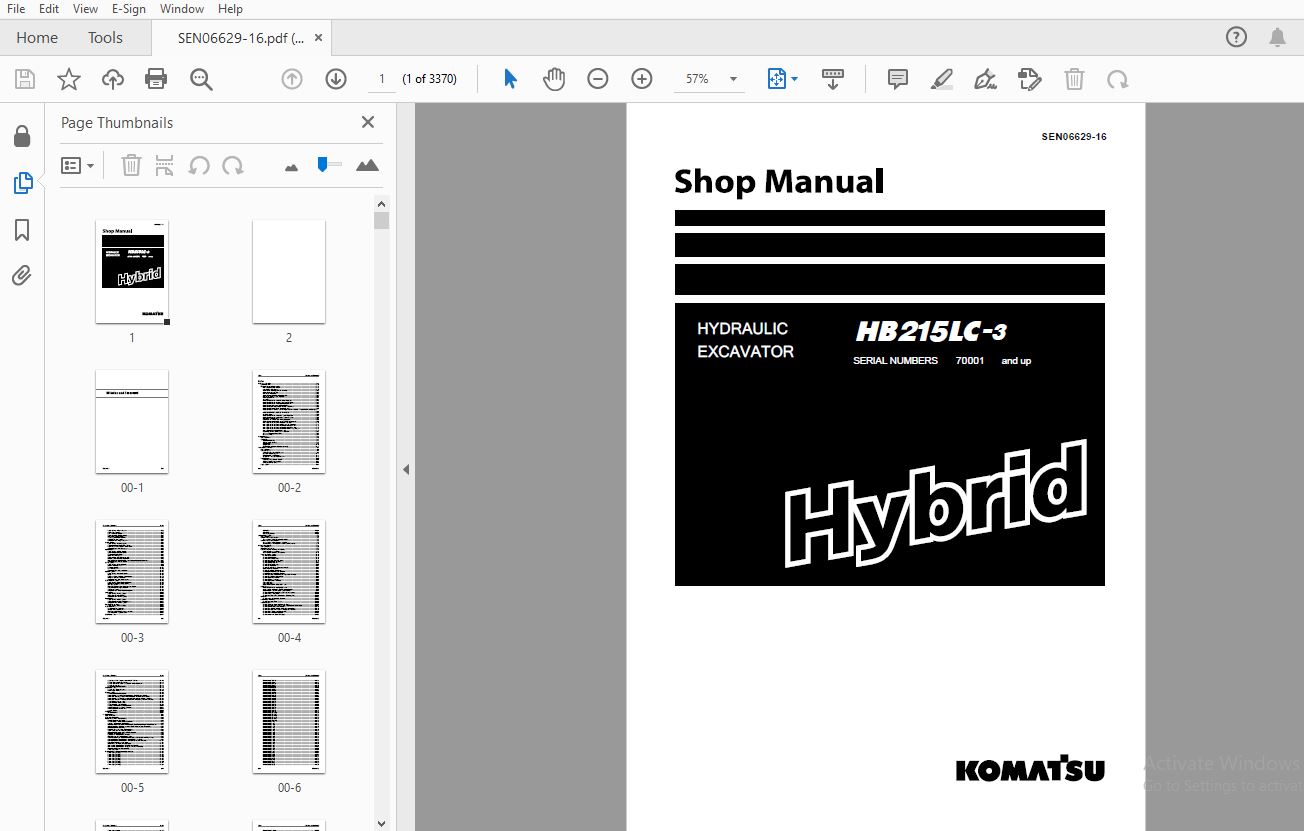The image size is (1304, 831).
Task: Add a sticky note comment
Action: (x=898, y=79)
